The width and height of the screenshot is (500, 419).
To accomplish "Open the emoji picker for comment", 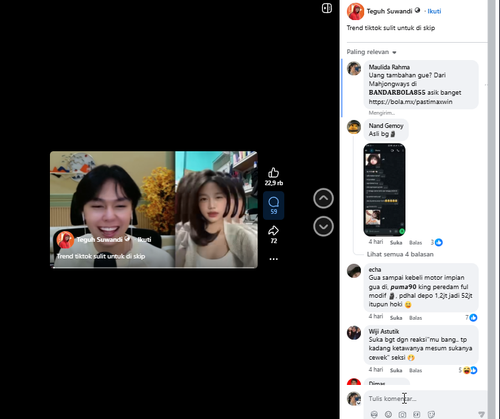I will 388,414.
